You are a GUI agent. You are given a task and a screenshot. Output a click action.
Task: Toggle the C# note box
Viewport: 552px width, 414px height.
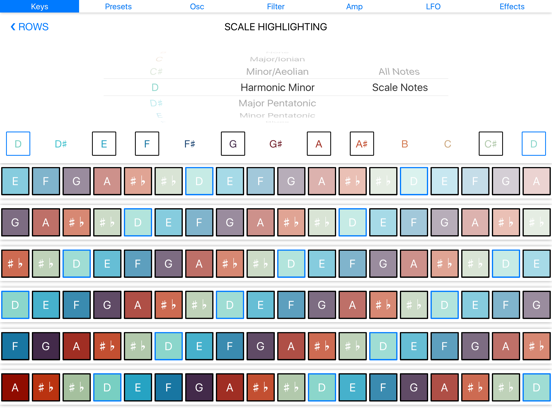coord(490,144)
